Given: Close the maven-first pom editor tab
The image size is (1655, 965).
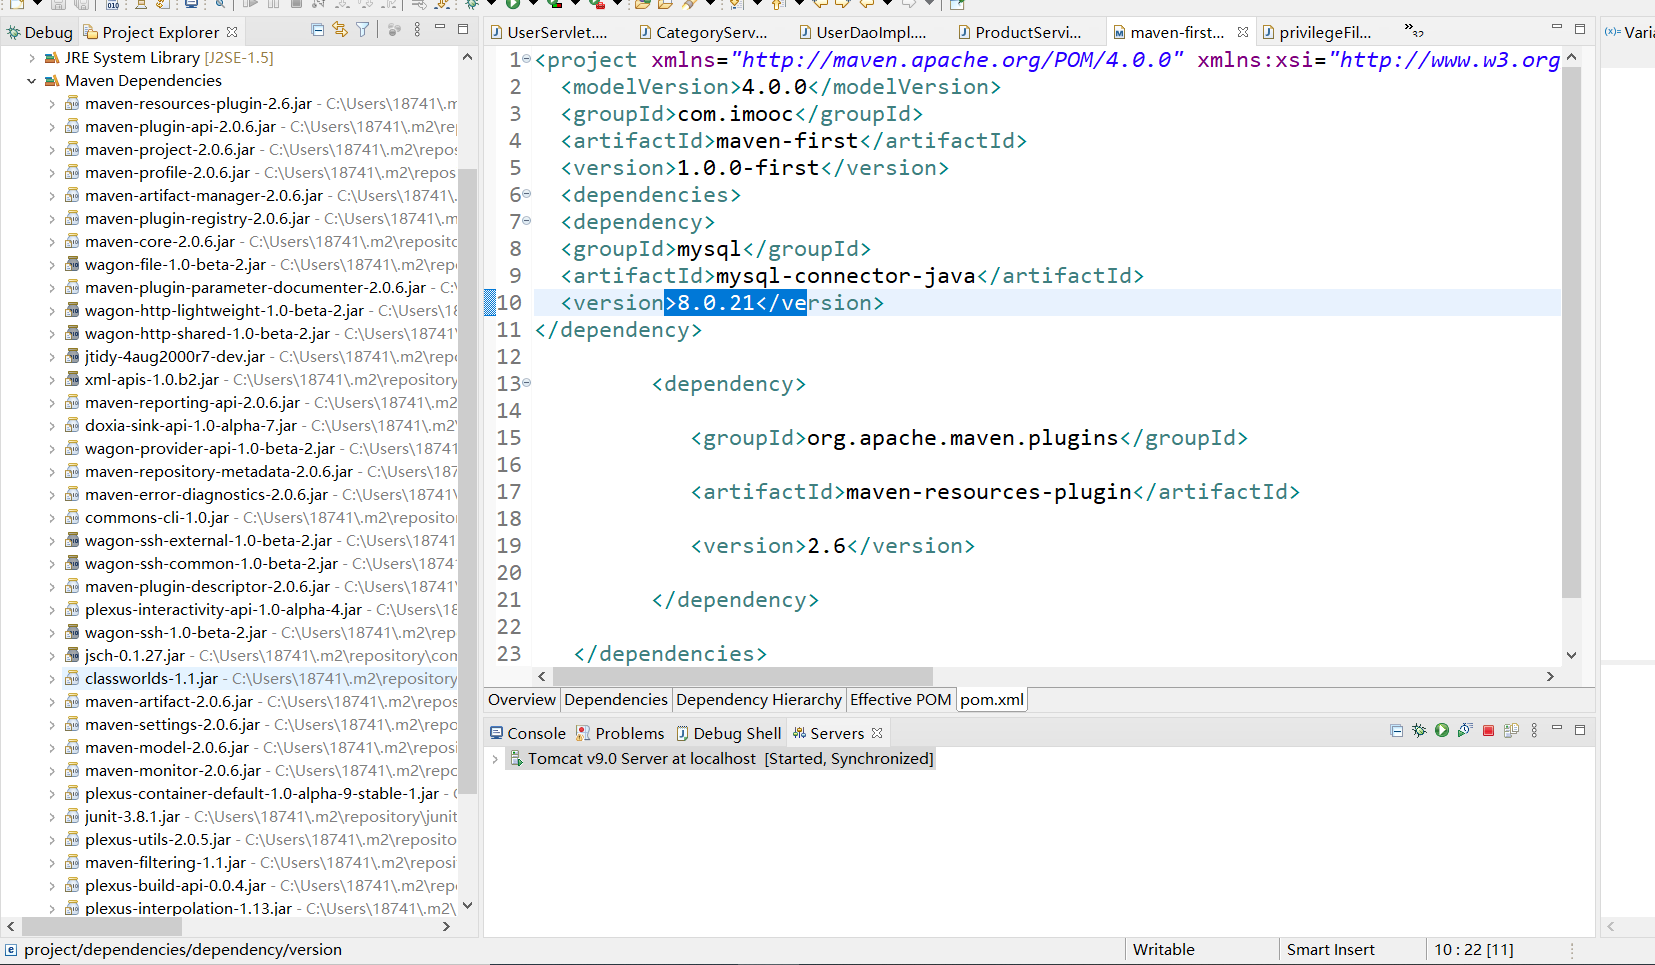Looking at the screenshot, I should pyautogui.click(x=1243, y=32).
